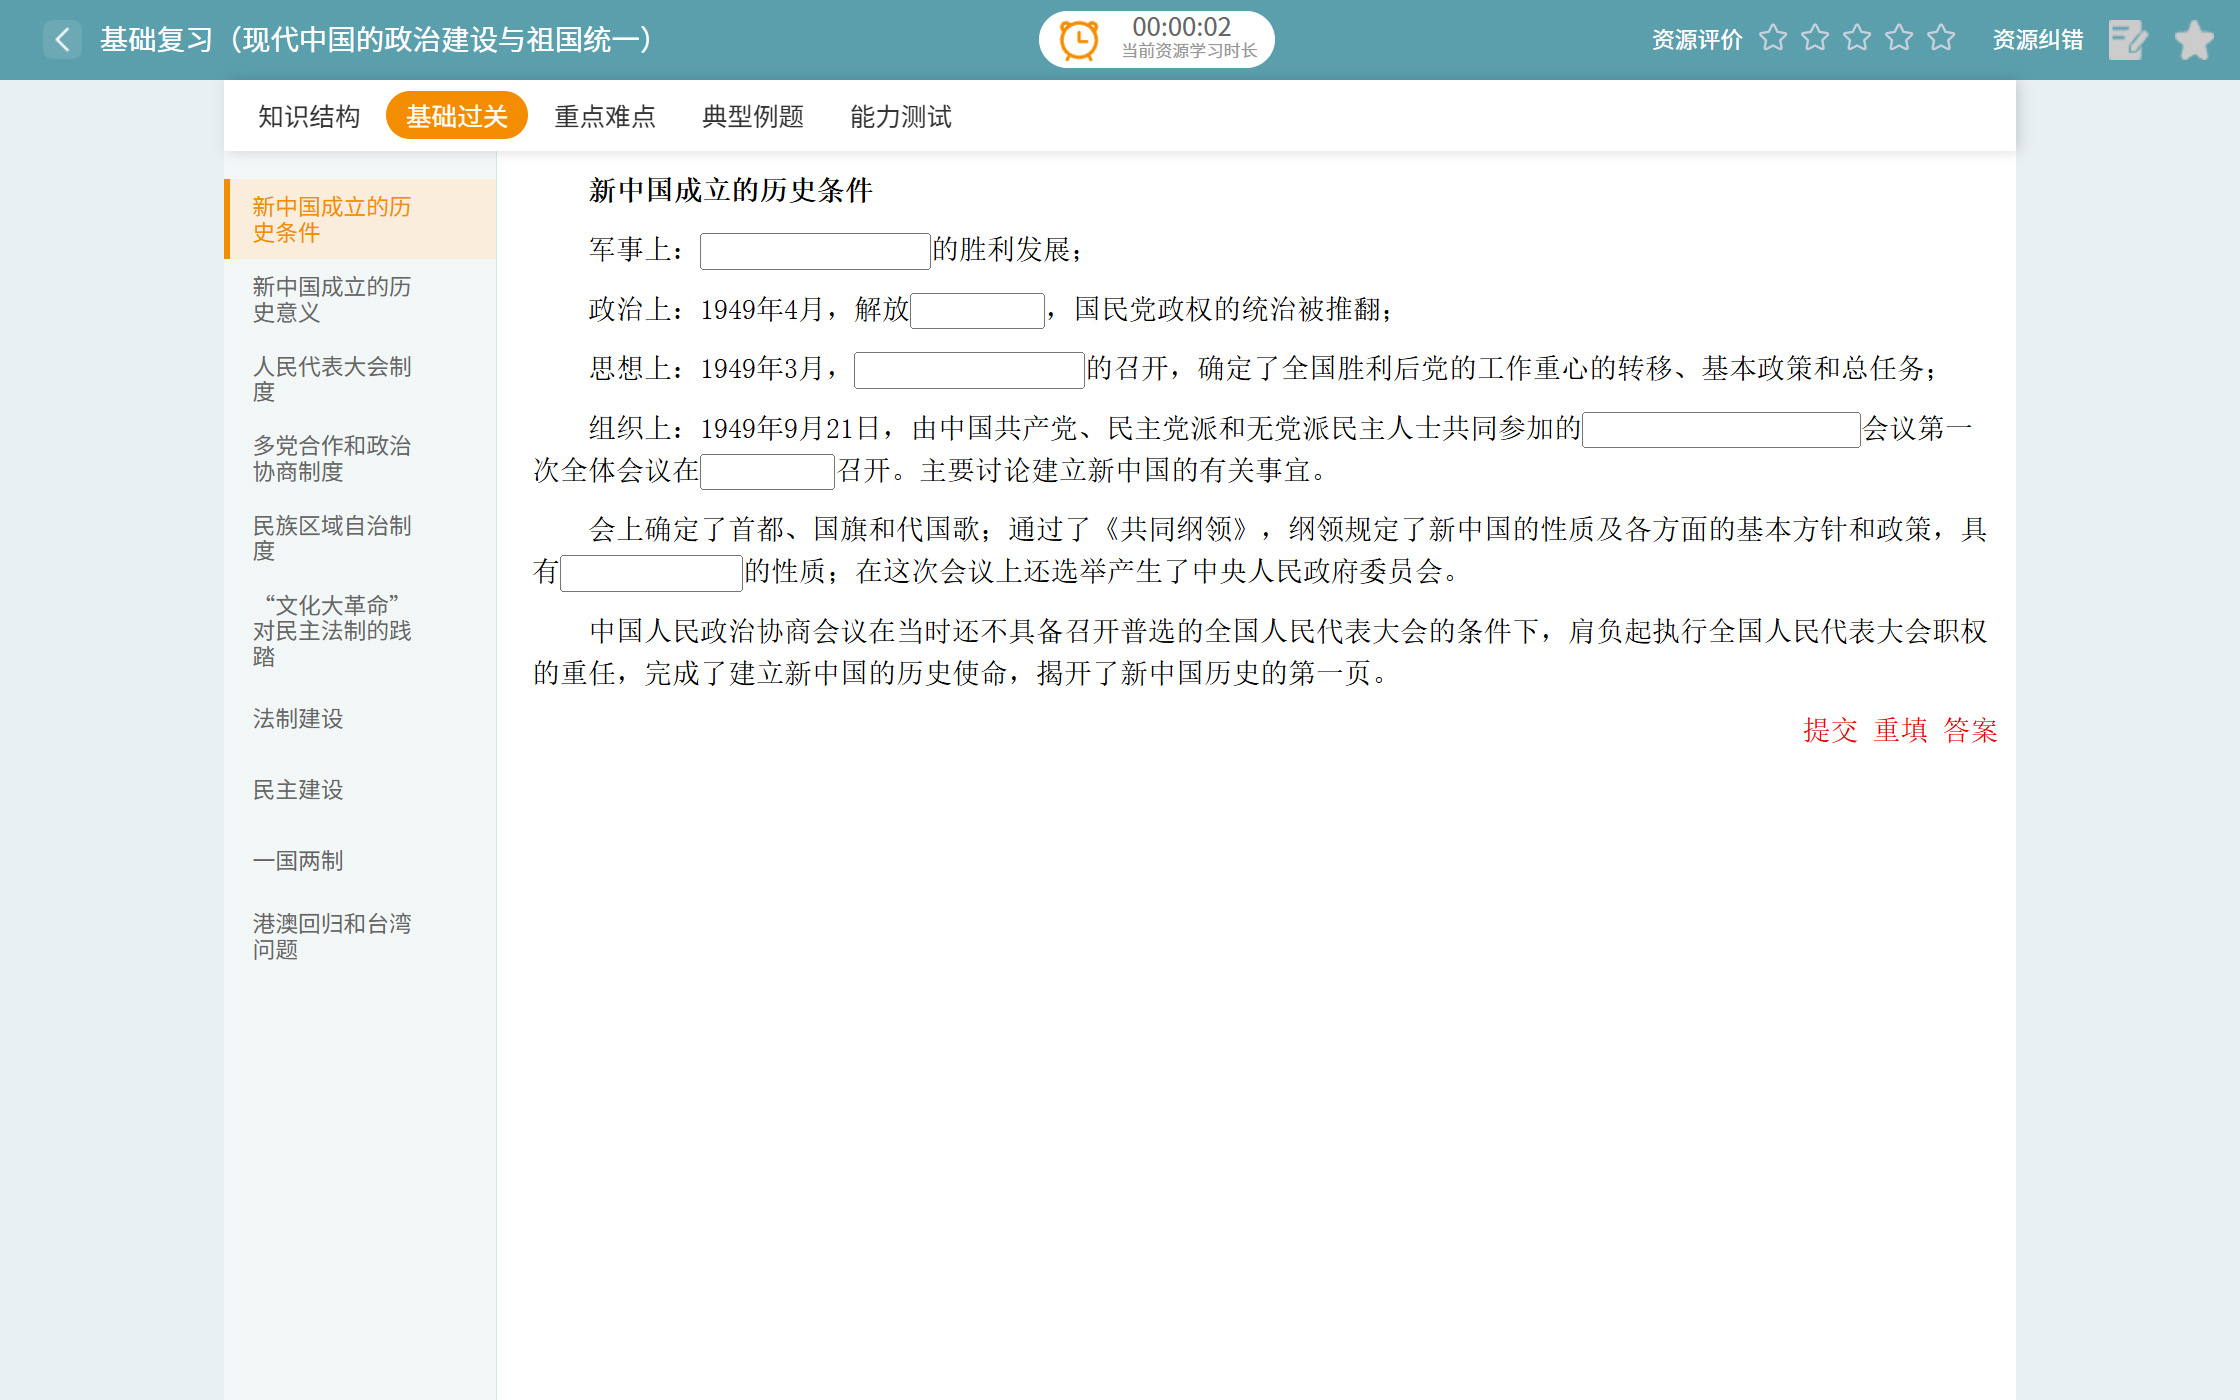2240x1400 pixels.
Task: Click the orange alarm clock timer icon
Action: tap(1079, 40)
